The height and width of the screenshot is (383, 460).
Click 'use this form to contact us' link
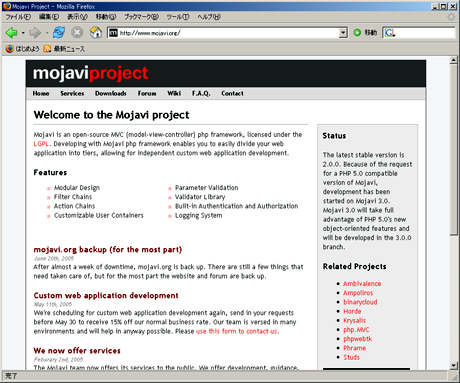click(x=237, y=331)
